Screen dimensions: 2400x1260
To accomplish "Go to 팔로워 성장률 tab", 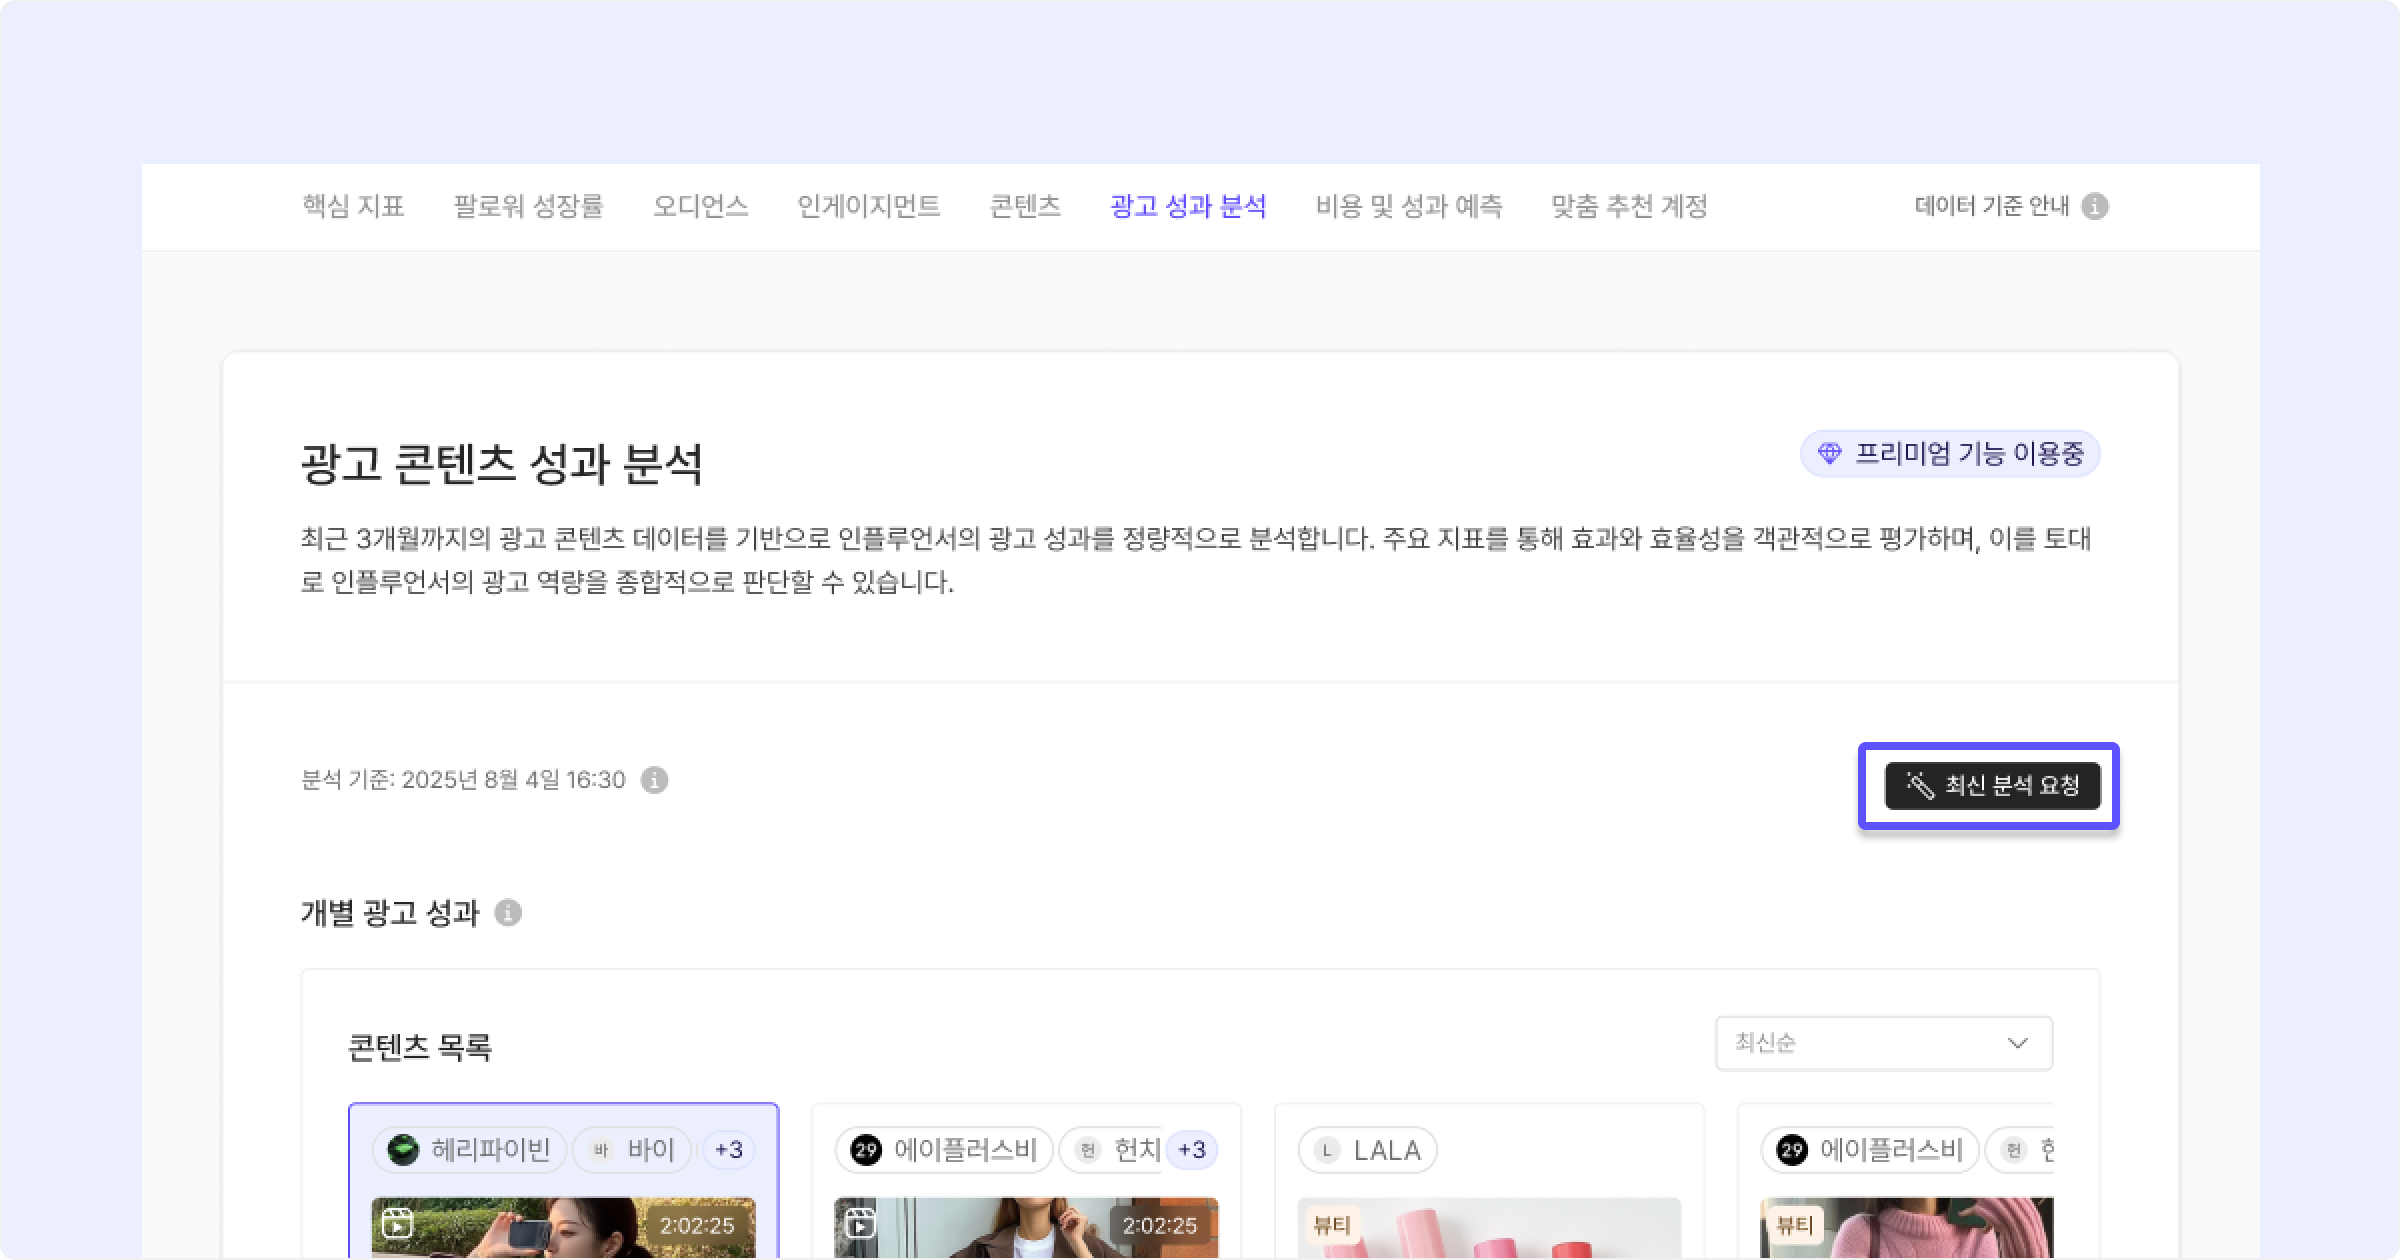I will coord(528,206).
